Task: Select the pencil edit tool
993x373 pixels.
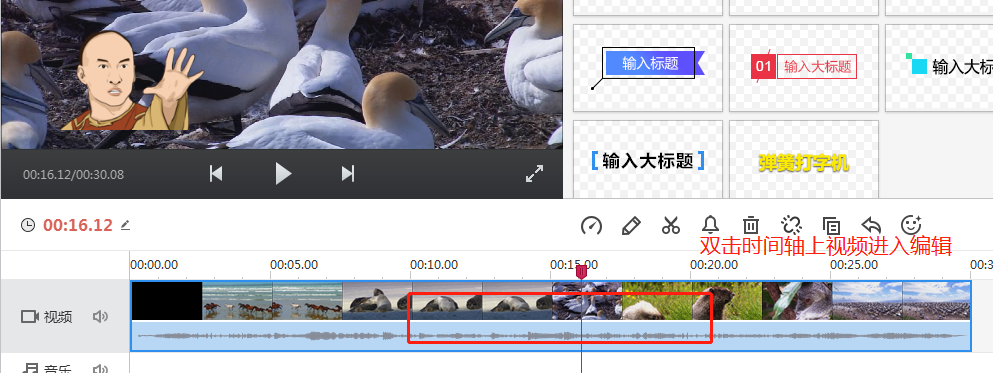Action: click(x=631, y=225)
